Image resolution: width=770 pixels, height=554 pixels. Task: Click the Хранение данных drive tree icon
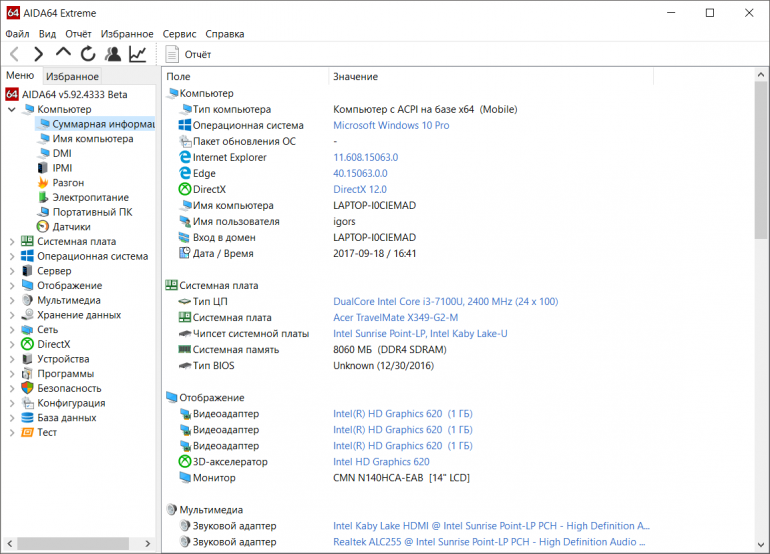click(x=28, y=315)
